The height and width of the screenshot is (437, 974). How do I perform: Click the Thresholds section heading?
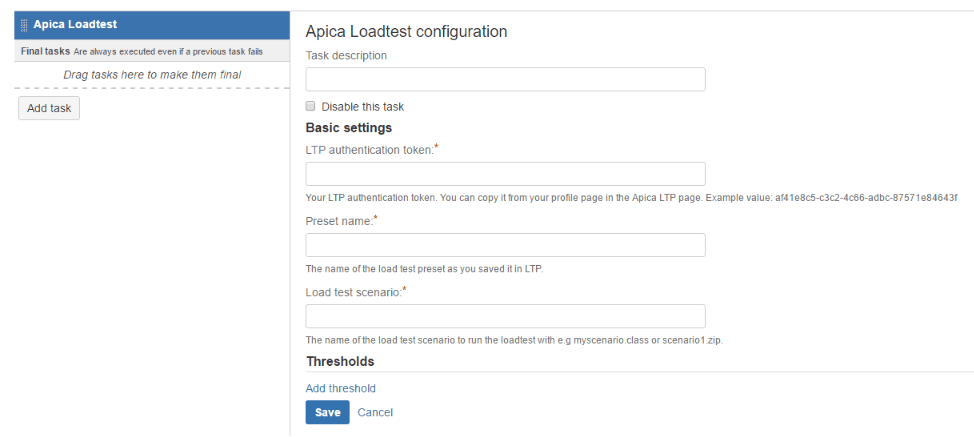click(340, 361)
